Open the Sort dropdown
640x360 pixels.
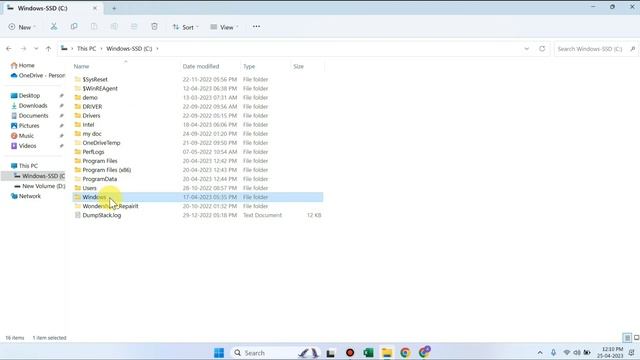click(x=186, y=27)
